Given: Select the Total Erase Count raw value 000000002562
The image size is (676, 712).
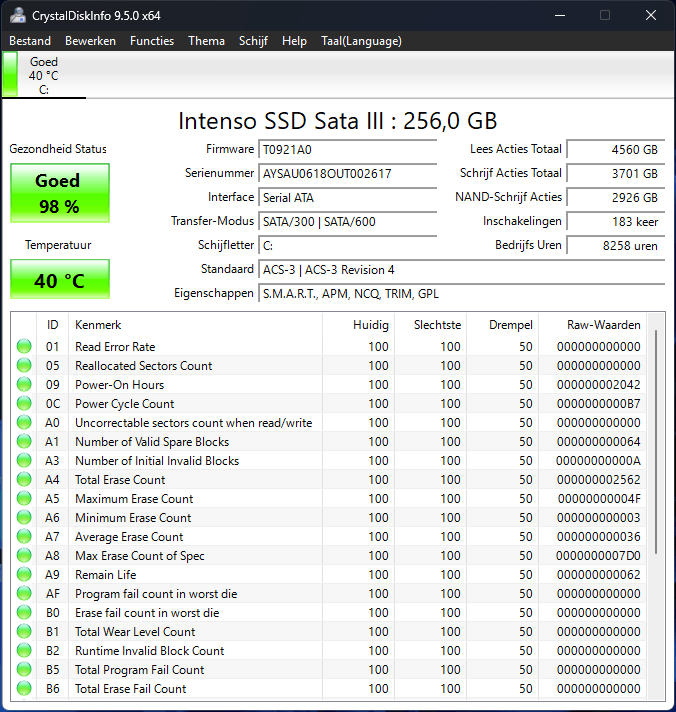Looking at the screenshot, I should click(598, 480).
